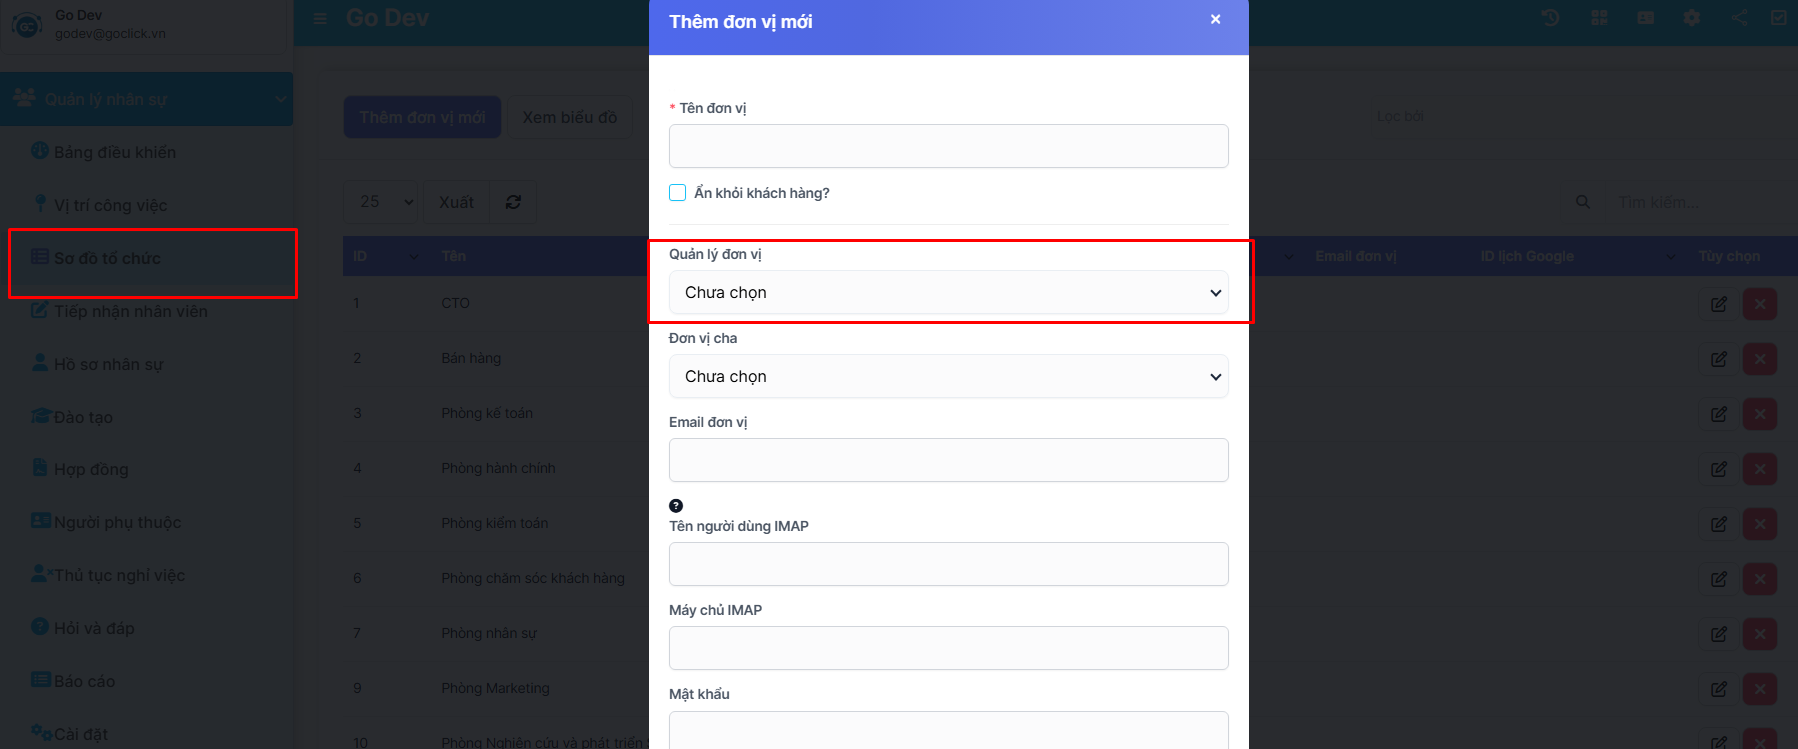Click the Xem biểu đồ button
Image resolution: width=1798 pixels, height=749 pixels.
(569, 117)
